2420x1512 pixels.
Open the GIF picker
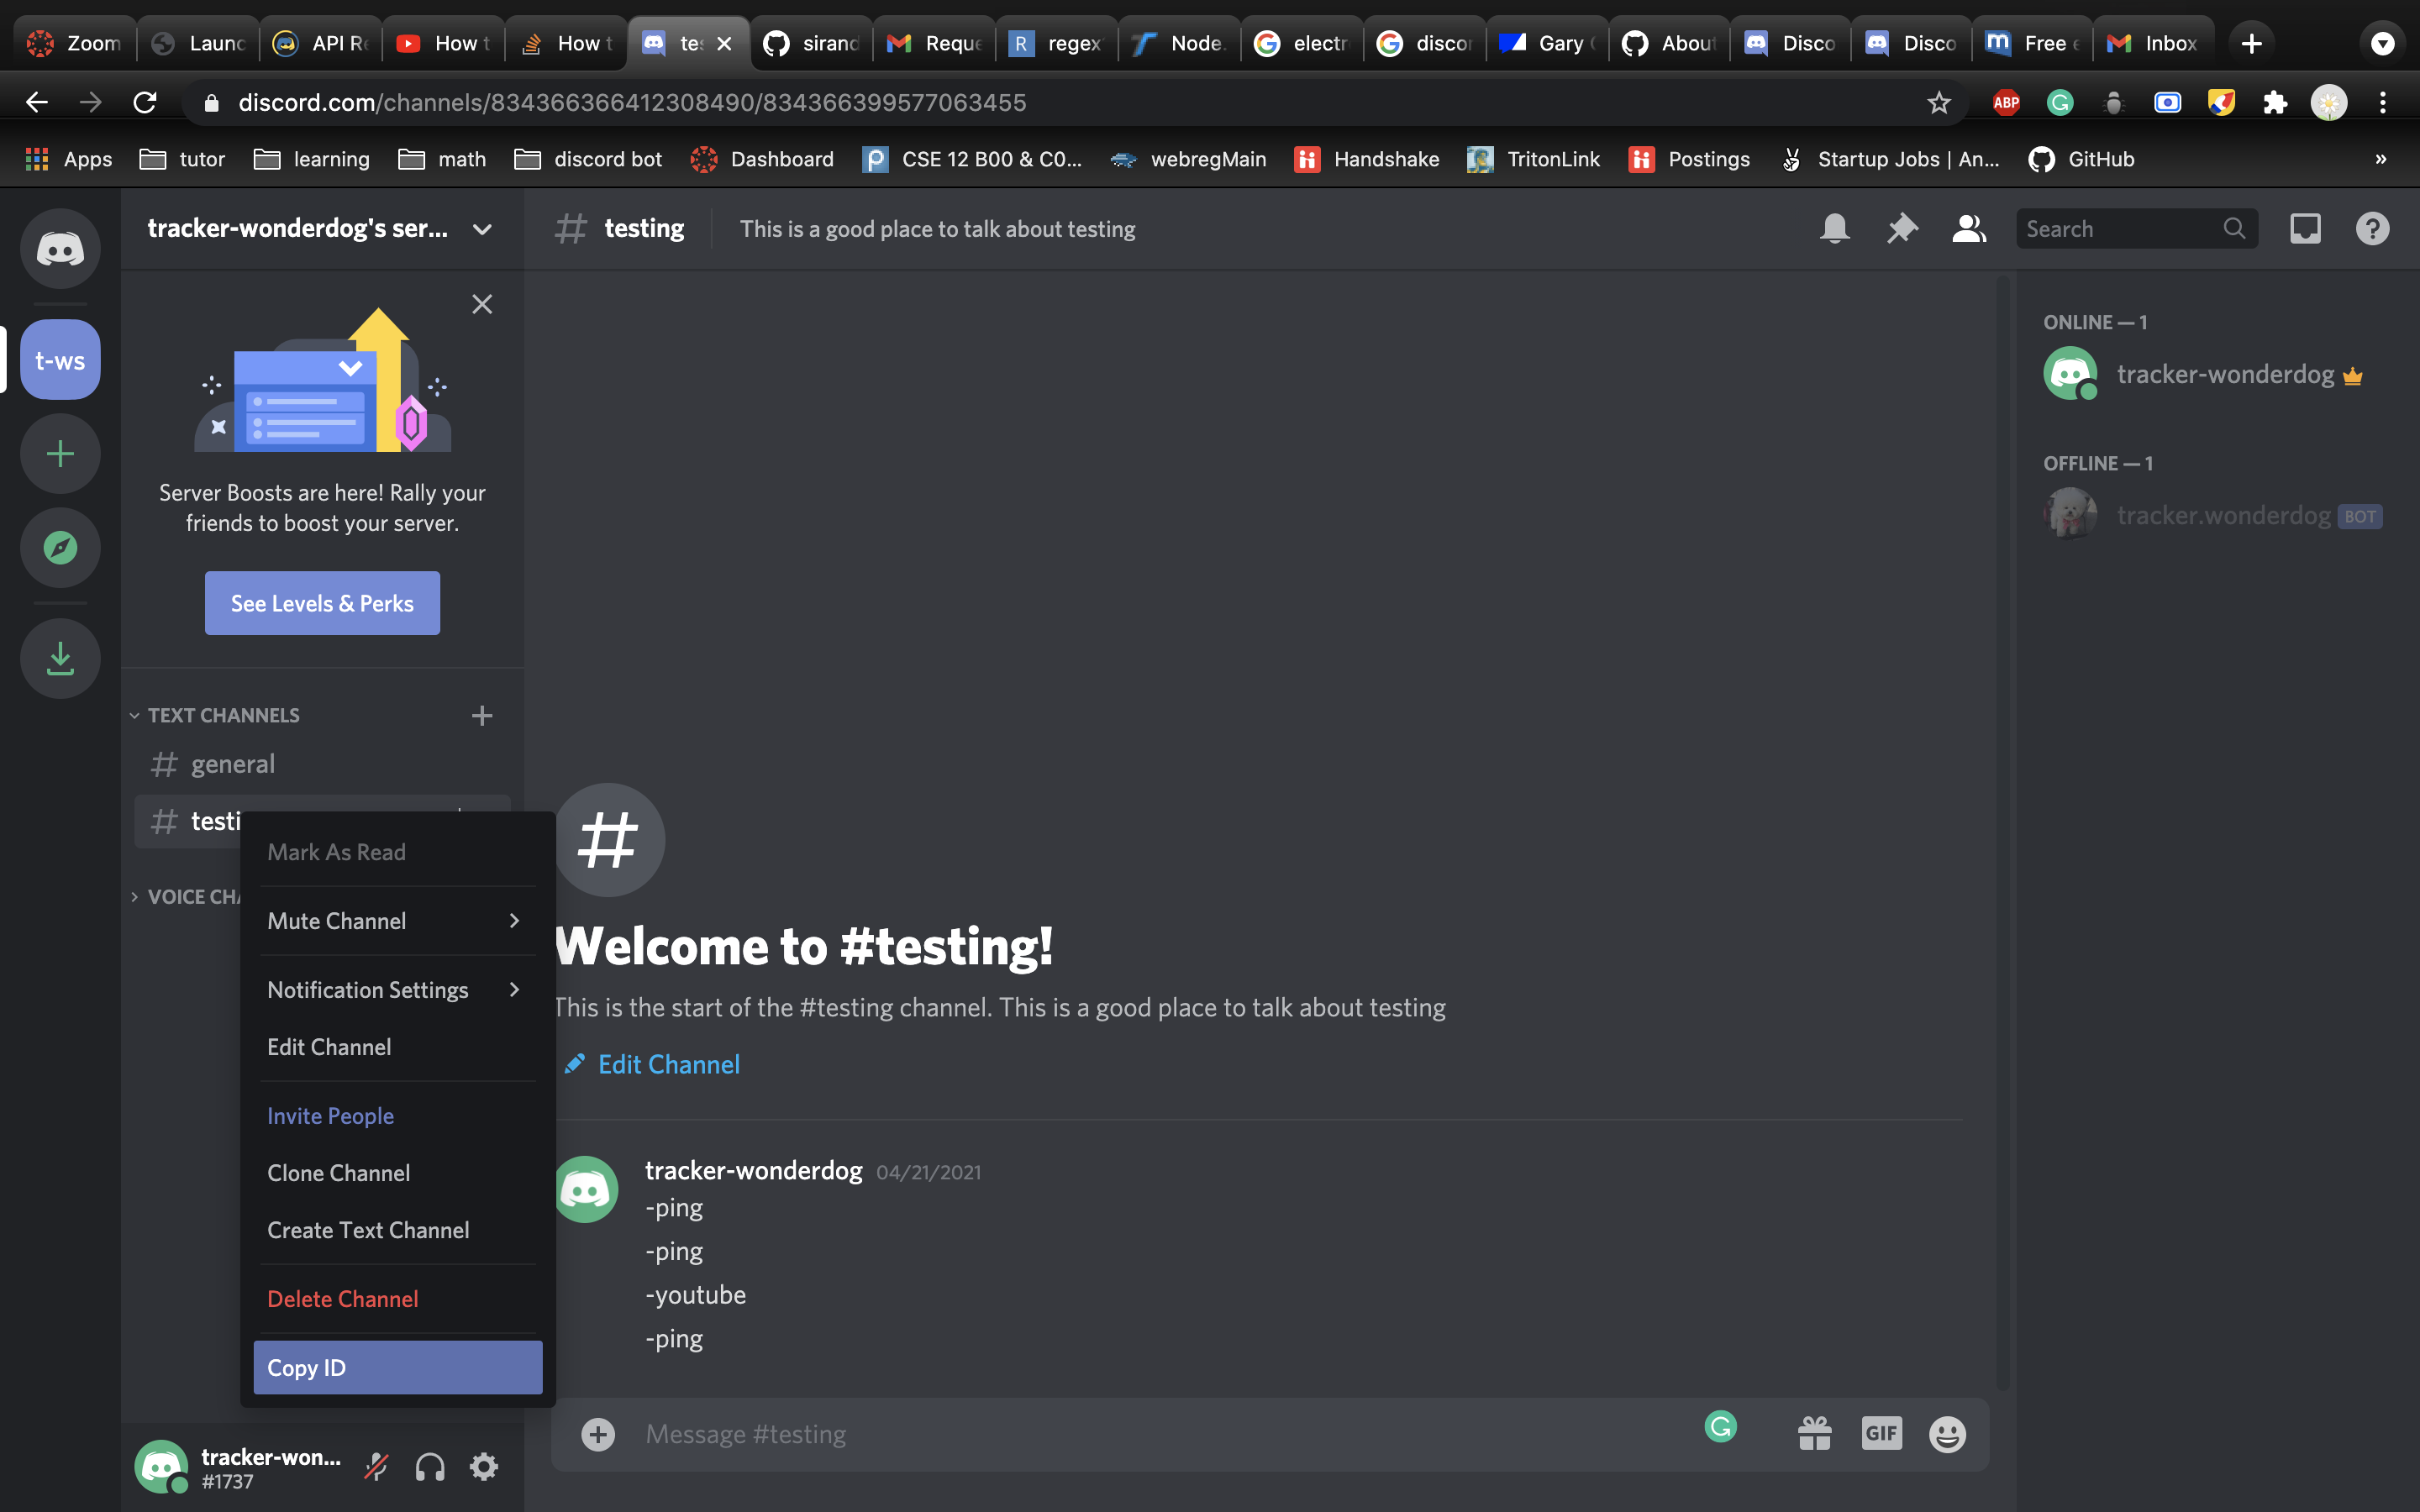pyautogui.click(x=1881, y=1434)
